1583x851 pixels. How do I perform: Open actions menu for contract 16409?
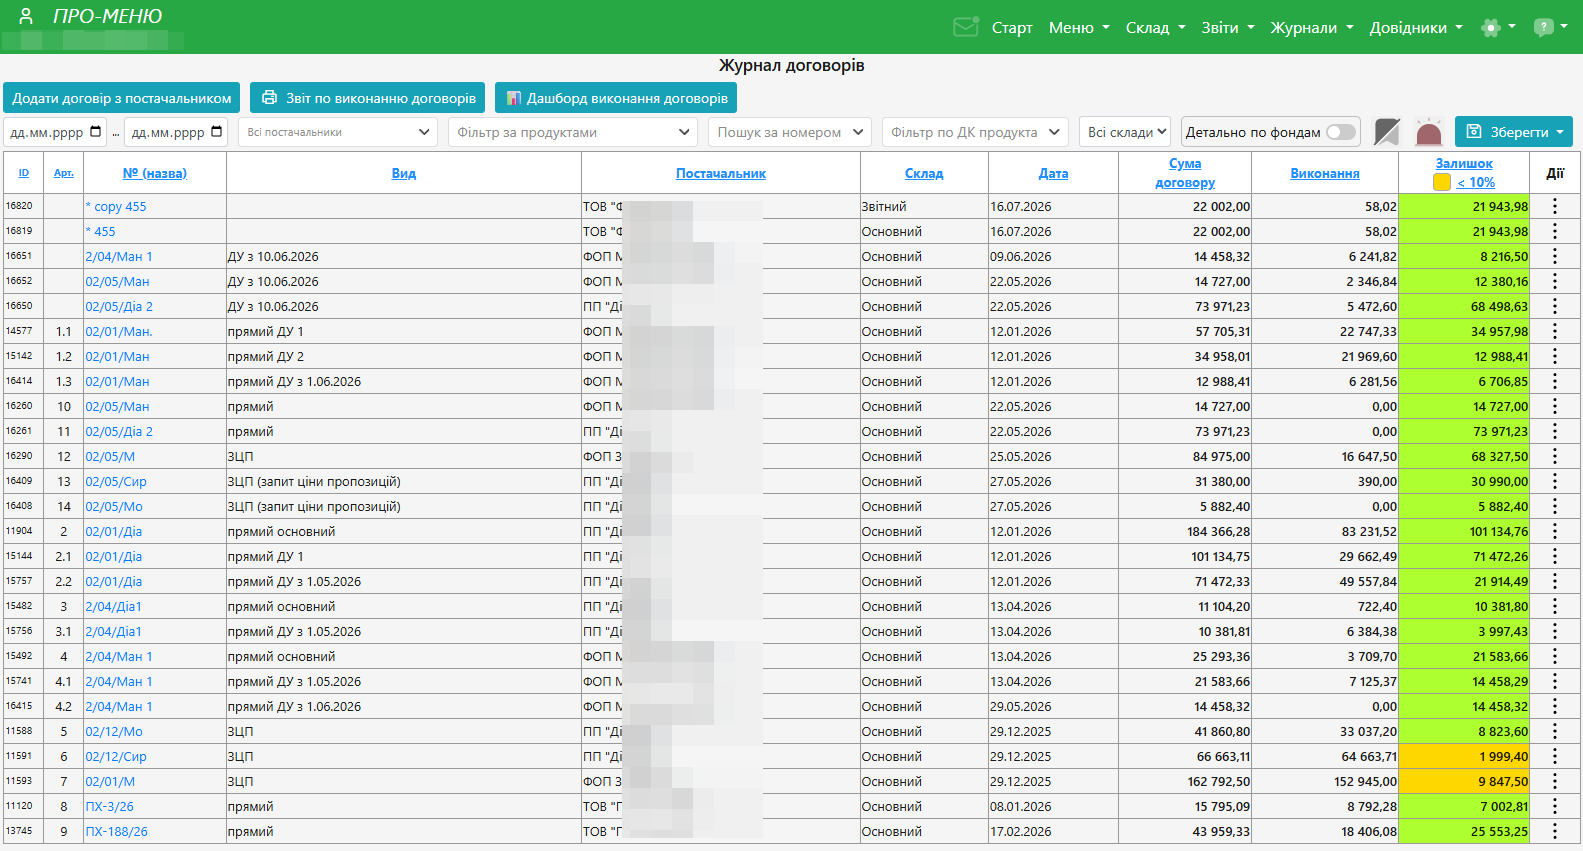(x=1555, y=481)
